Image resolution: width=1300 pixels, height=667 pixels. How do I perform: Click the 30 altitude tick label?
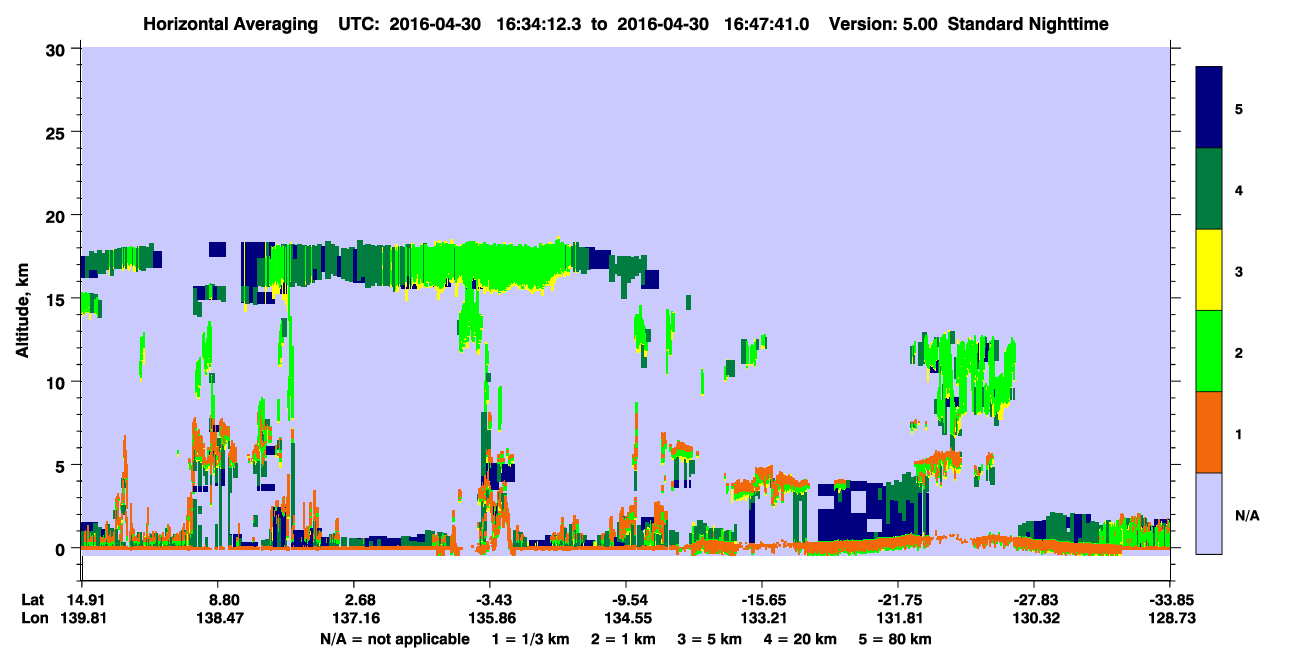tap(58, 49)
